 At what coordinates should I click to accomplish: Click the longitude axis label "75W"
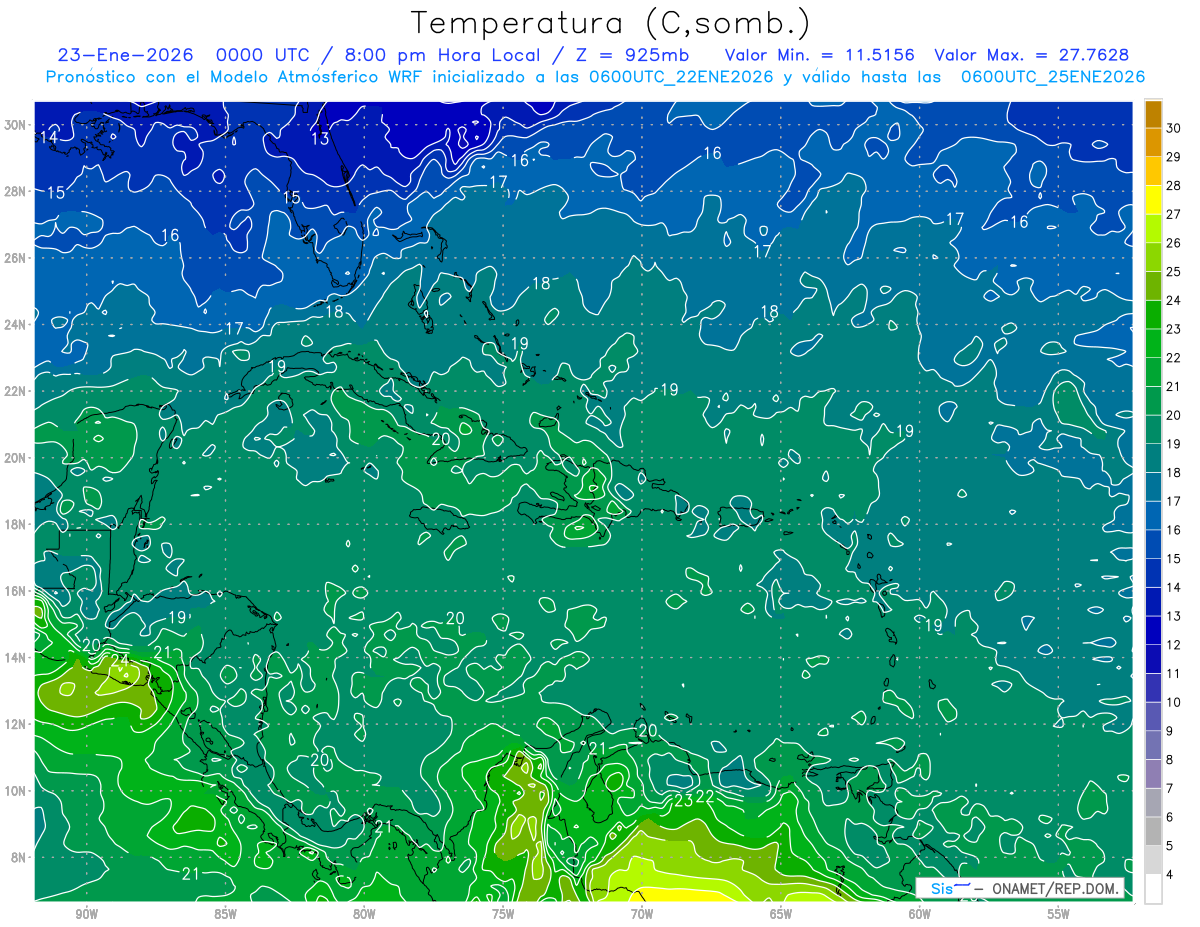pyautogui.click(x=503, y=914)
